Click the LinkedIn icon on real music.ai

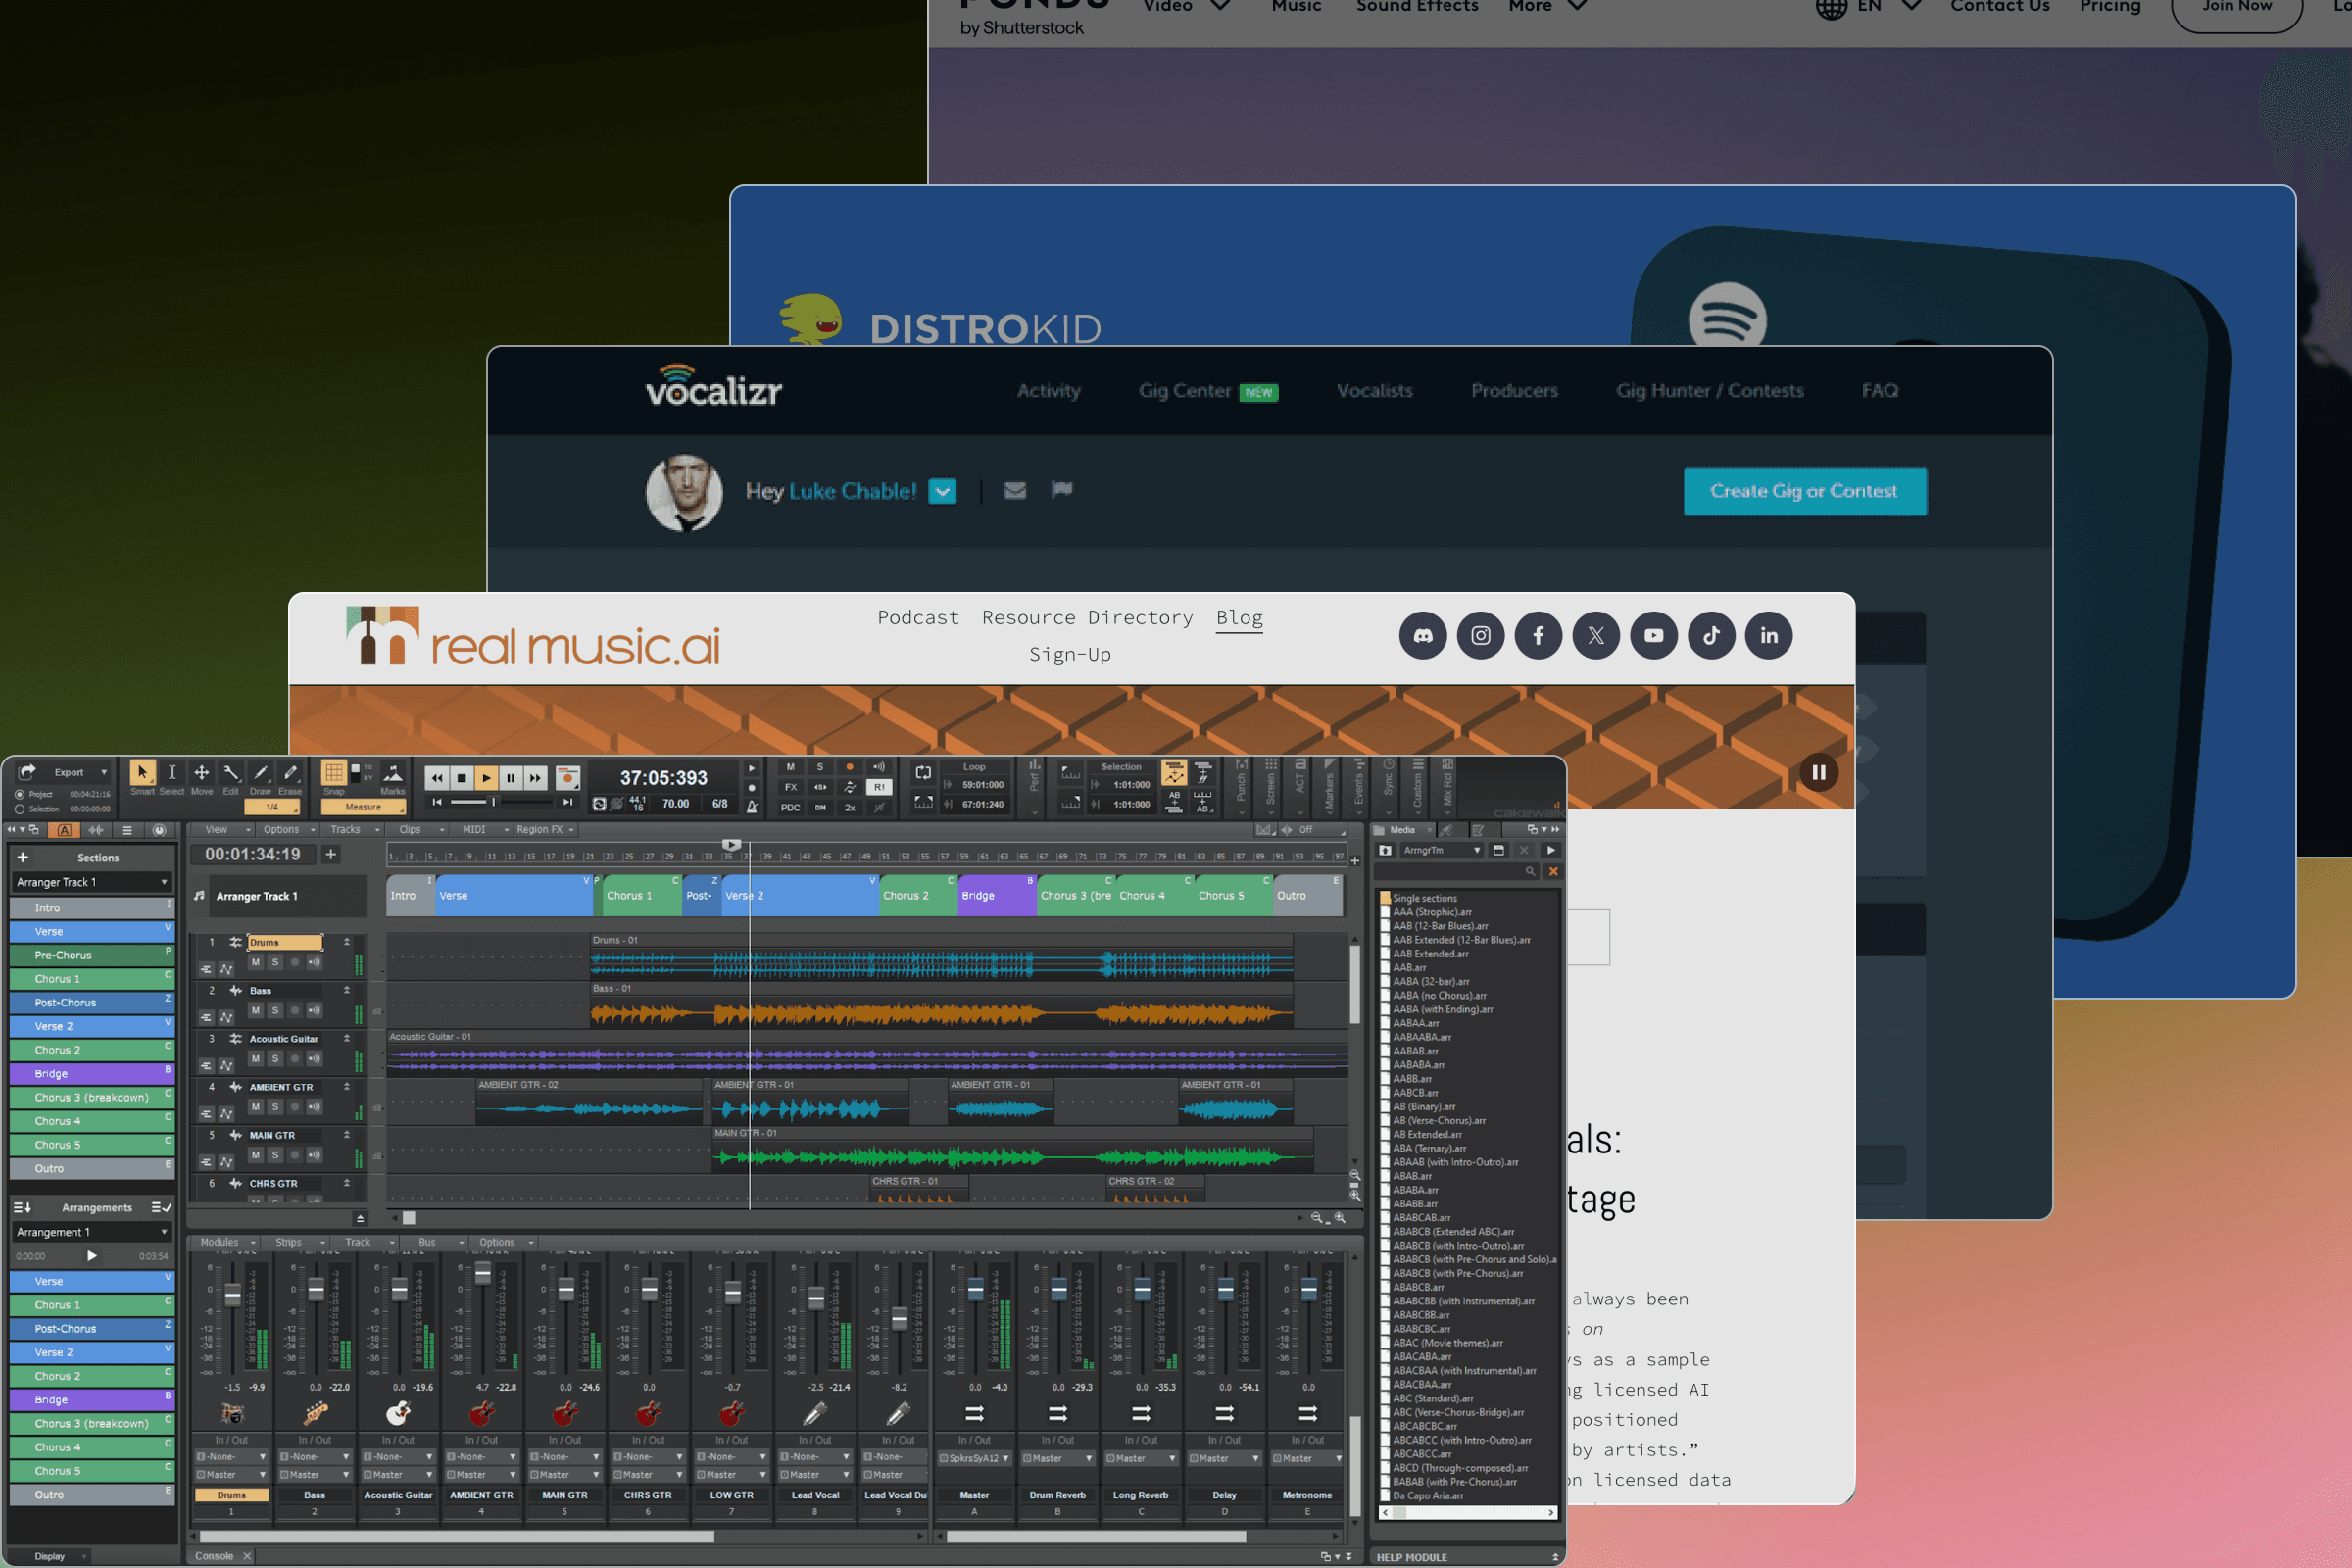[1769, 635]
